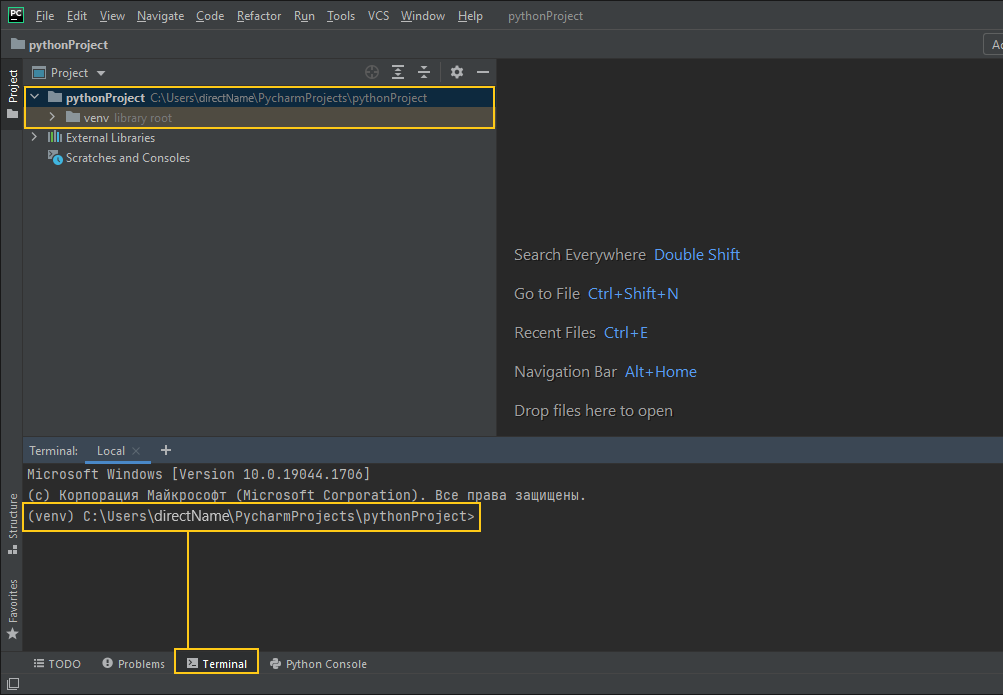Image resolution: width=1003 pixels, height=695 pixels.
Task: Click the pythonProject breadcrumb in navigation bar
Action: (59, 45)
